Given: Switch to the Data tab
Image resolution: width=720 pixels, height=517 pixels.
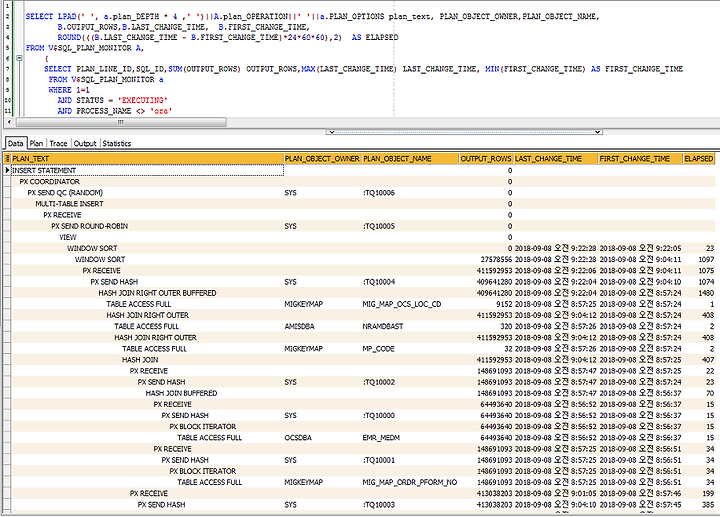Looking at the screenshot, I should pyautogui.click(x=15, y=143).
